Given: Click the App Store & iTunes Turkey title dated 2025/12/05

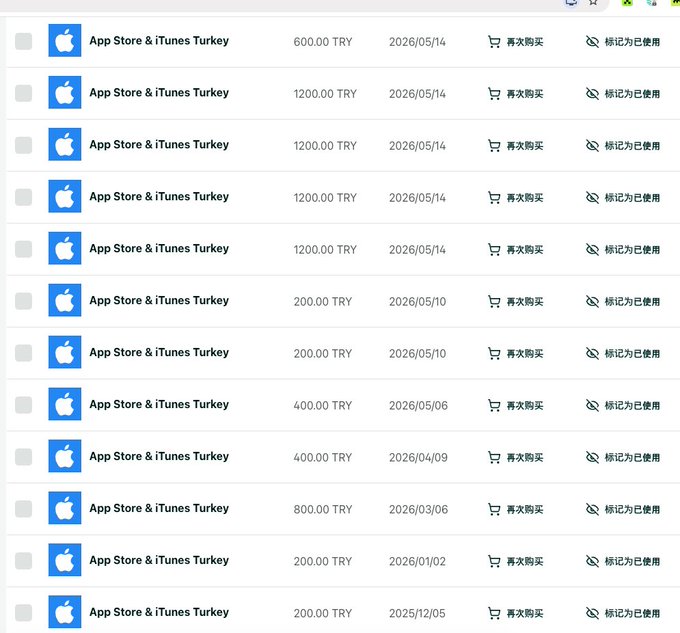Looking at the screenshot, I should 159,612.
